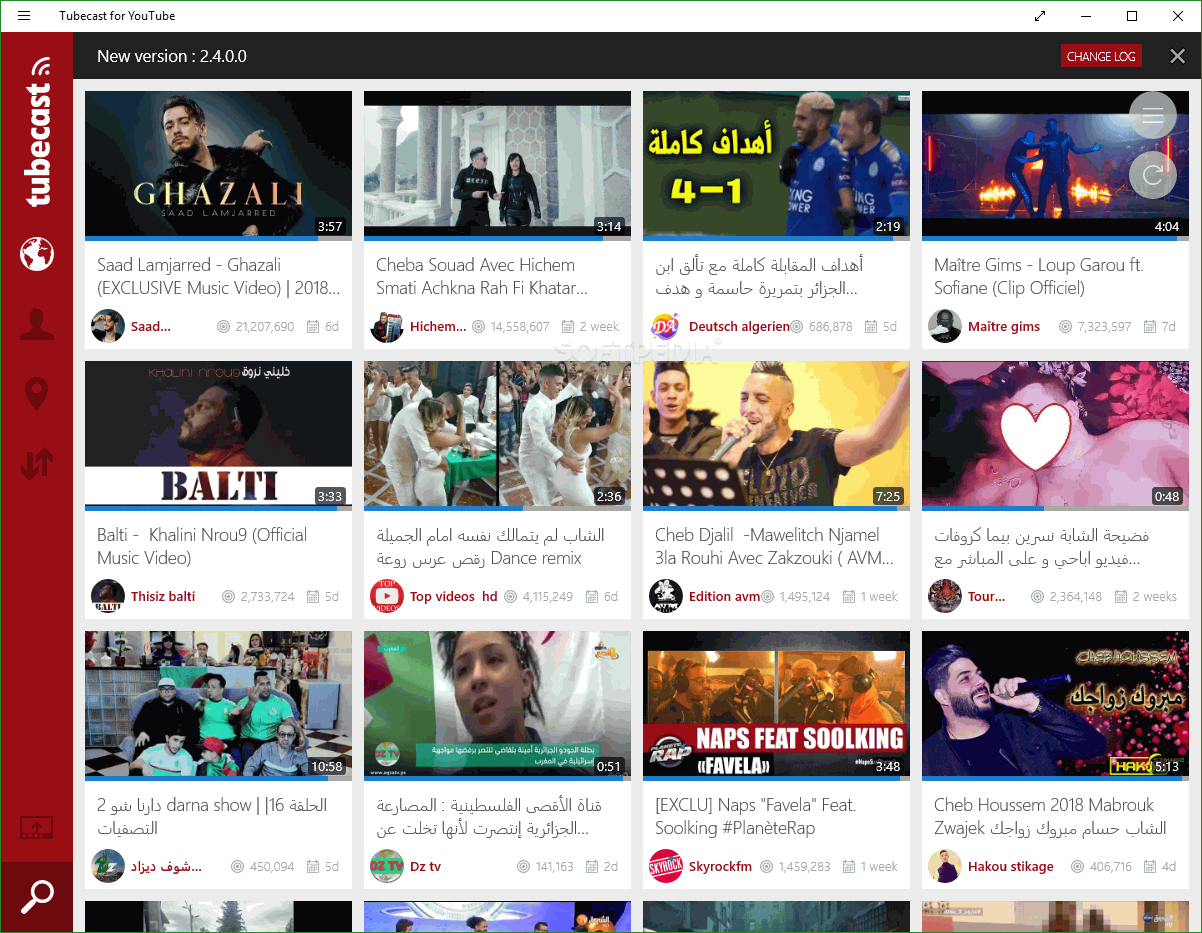Image resolution: width=1202 pixels, height=933 pixels.
Task: Play the Loup Garou 4:04 thumbnail
Action: tap(1055, 164)
